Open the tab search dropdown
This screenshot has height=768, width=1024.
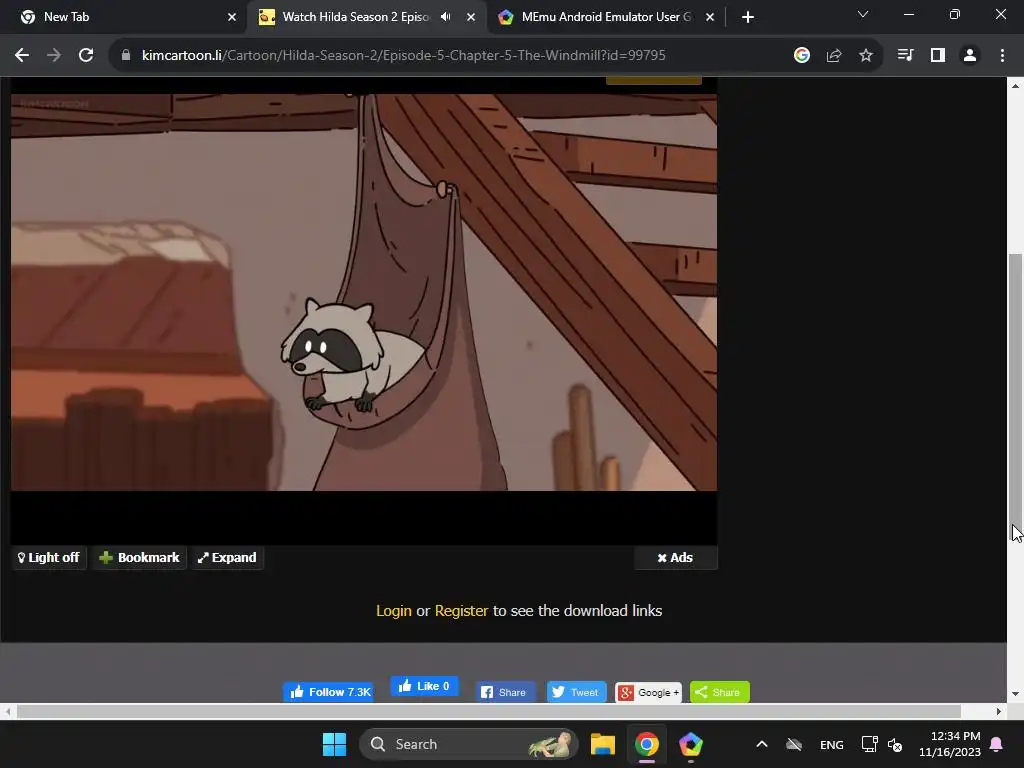pyautogui.click(x=863, y=14)
